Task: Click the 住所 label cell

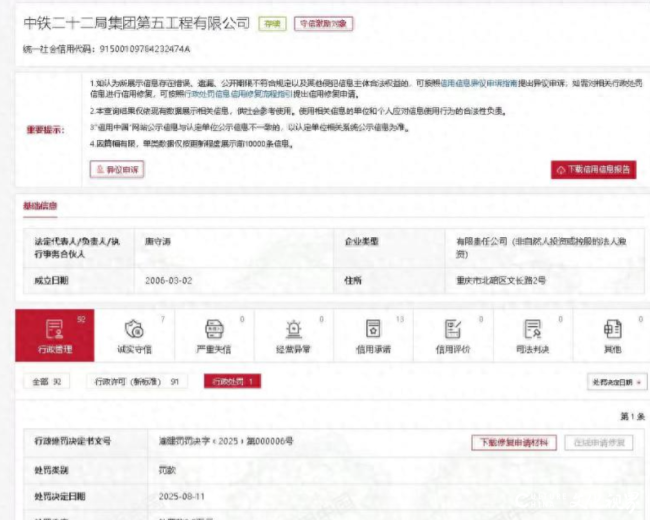Action: pyautogui.click(x=389, y=281)
